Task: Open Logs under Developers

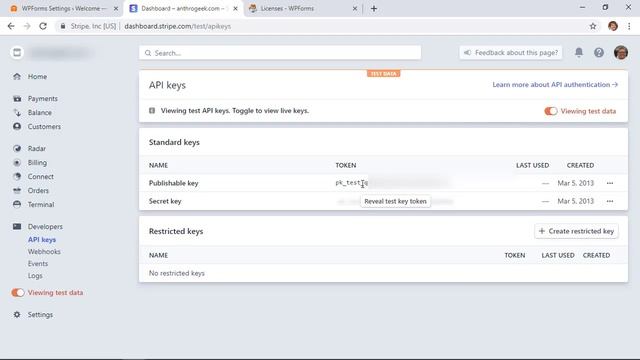Action: click(35, 276)
